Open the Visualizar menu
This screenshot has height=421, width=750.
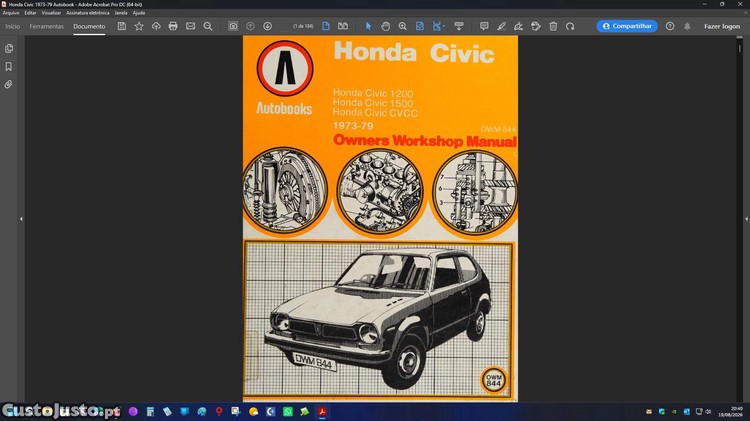pyautogui.click(x=51, y=13)
